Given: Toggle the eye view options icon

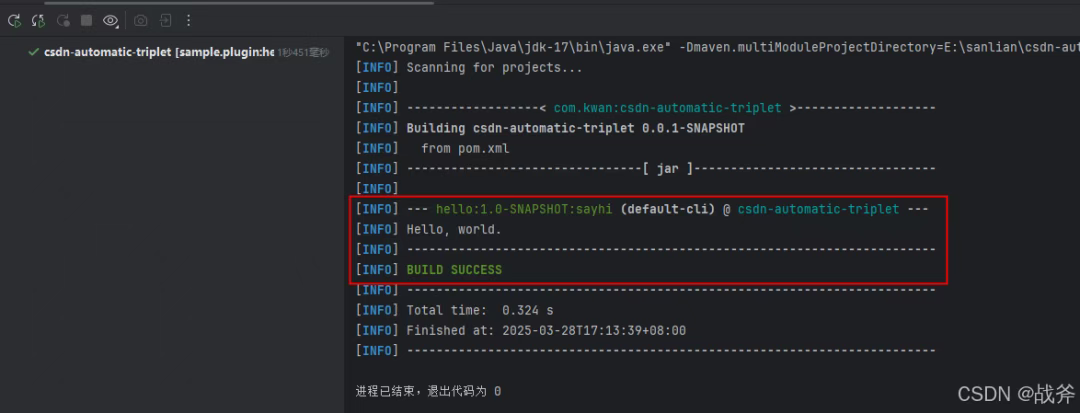Looking at the screenshot, I should click(x=111, y=20).
